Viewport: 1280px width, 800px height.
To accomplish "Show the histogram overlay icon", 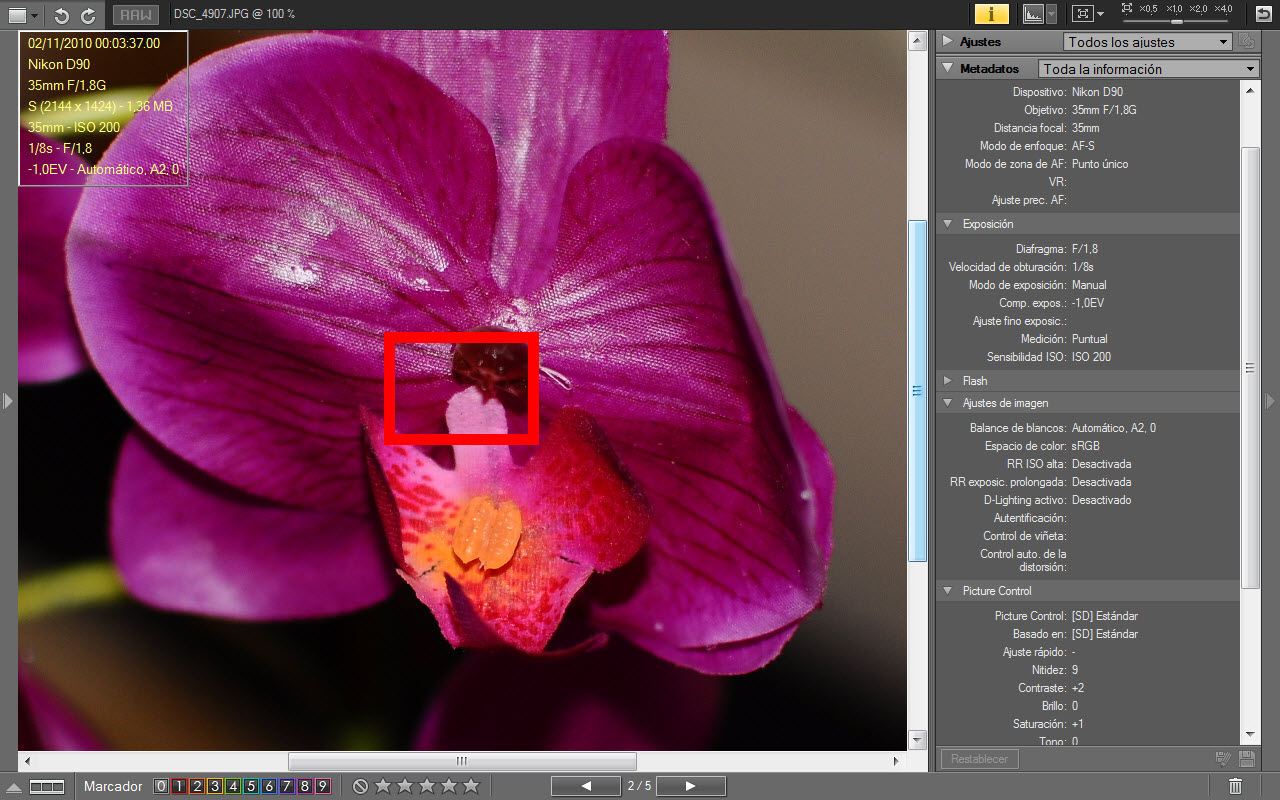I will coord(1033,14).
